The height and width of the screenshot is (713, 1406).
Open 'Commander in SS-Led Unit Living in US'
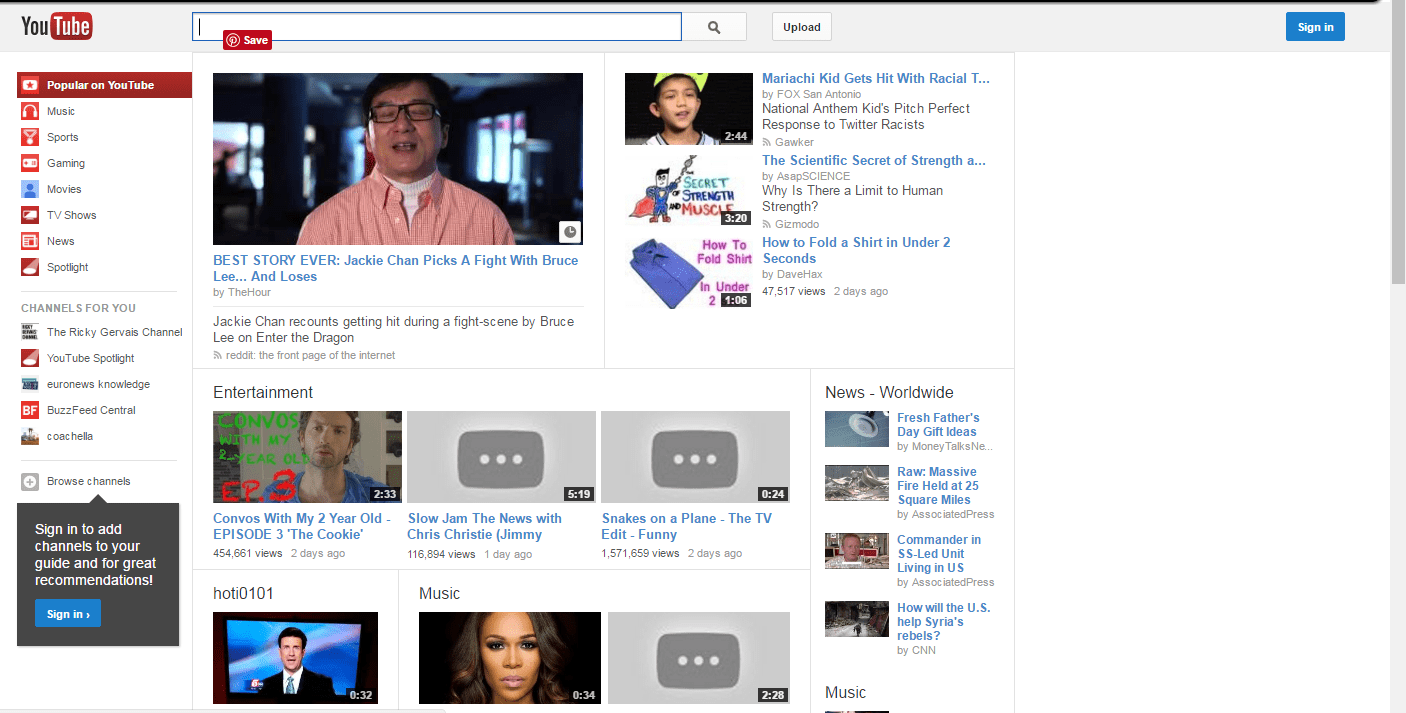939,554
